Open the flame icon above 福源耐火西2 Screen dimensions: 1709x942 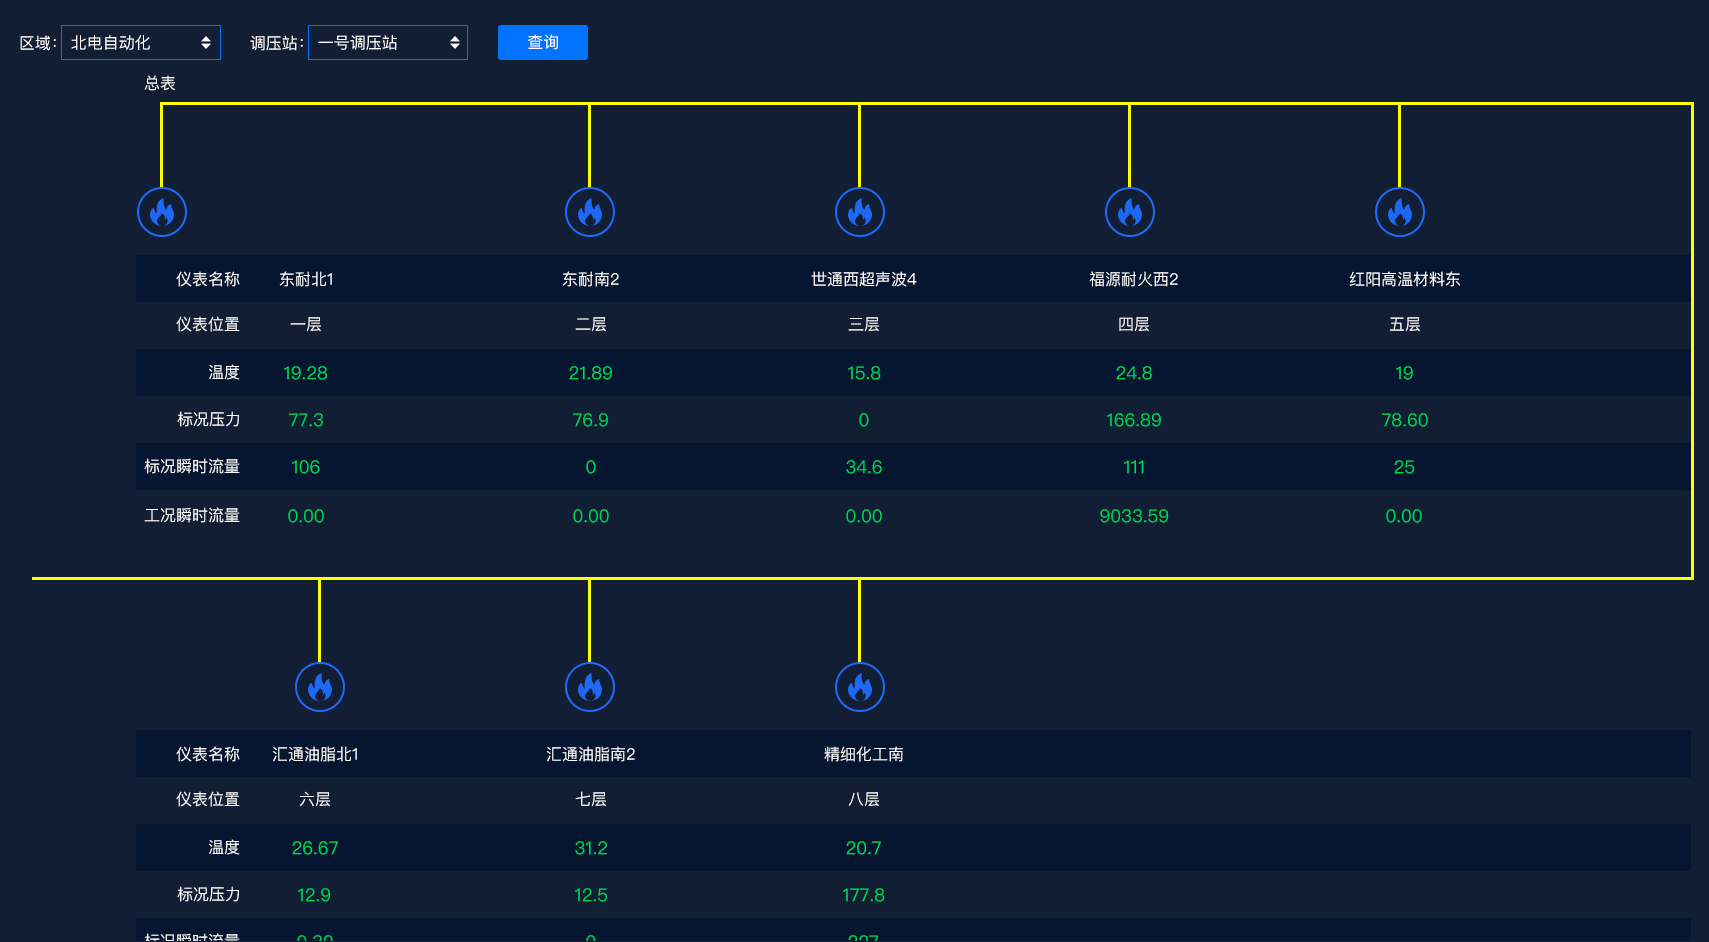[x=1130, y=212]
